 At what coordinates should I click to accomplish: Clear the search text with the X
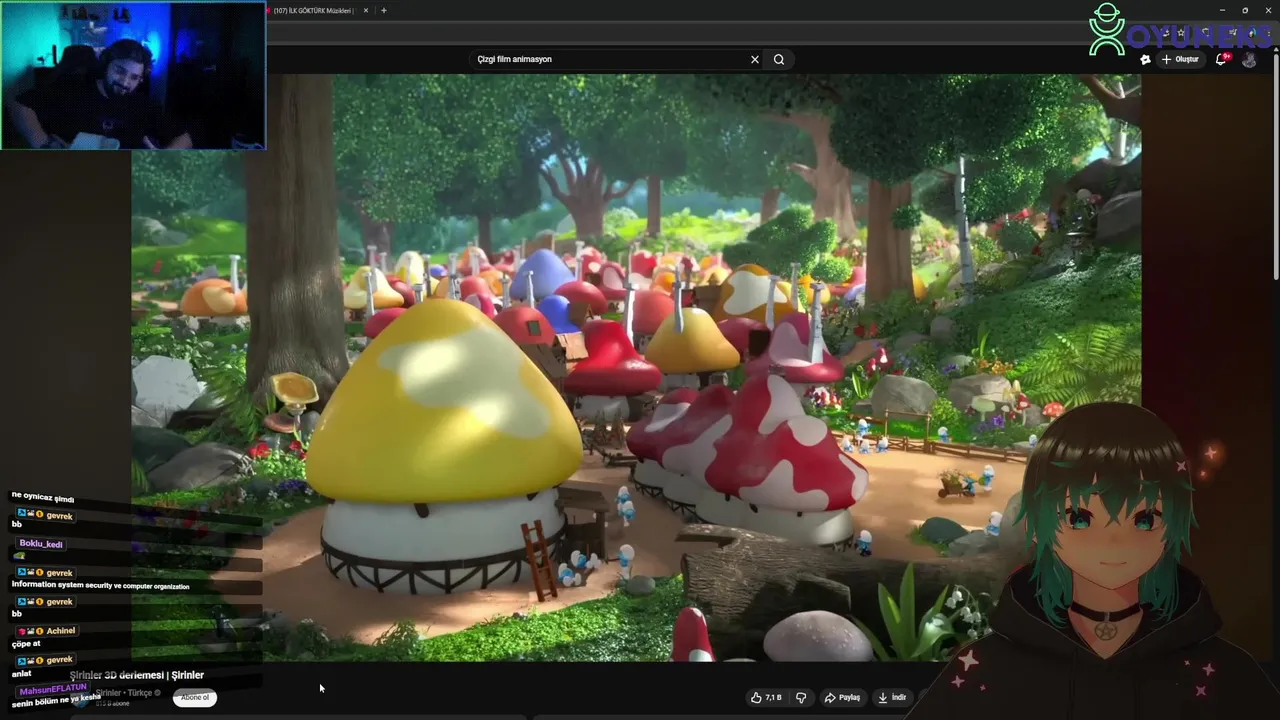755,59
